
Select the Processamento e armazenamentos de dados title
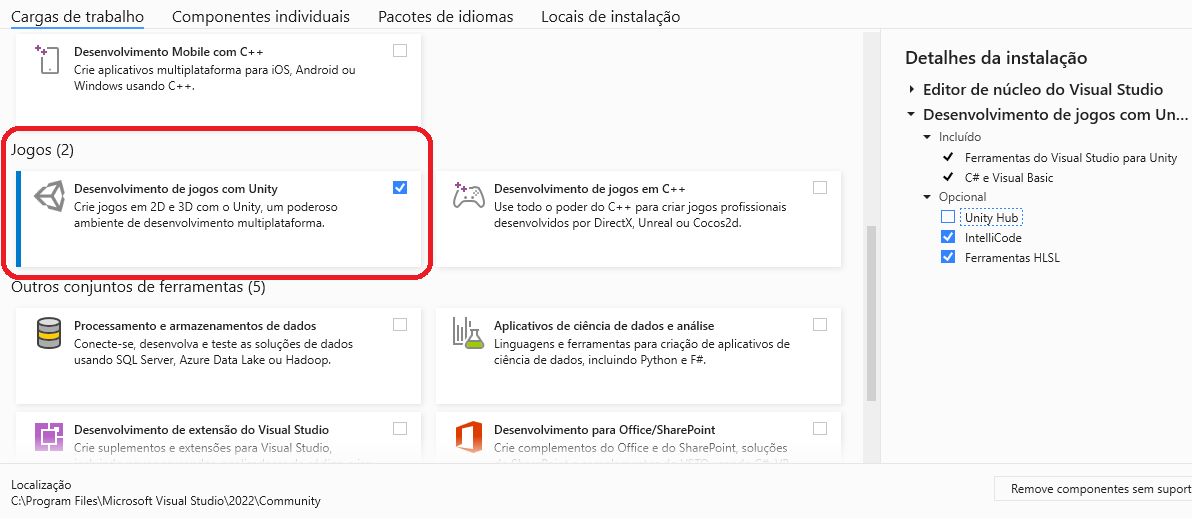[x=195, y=326]
